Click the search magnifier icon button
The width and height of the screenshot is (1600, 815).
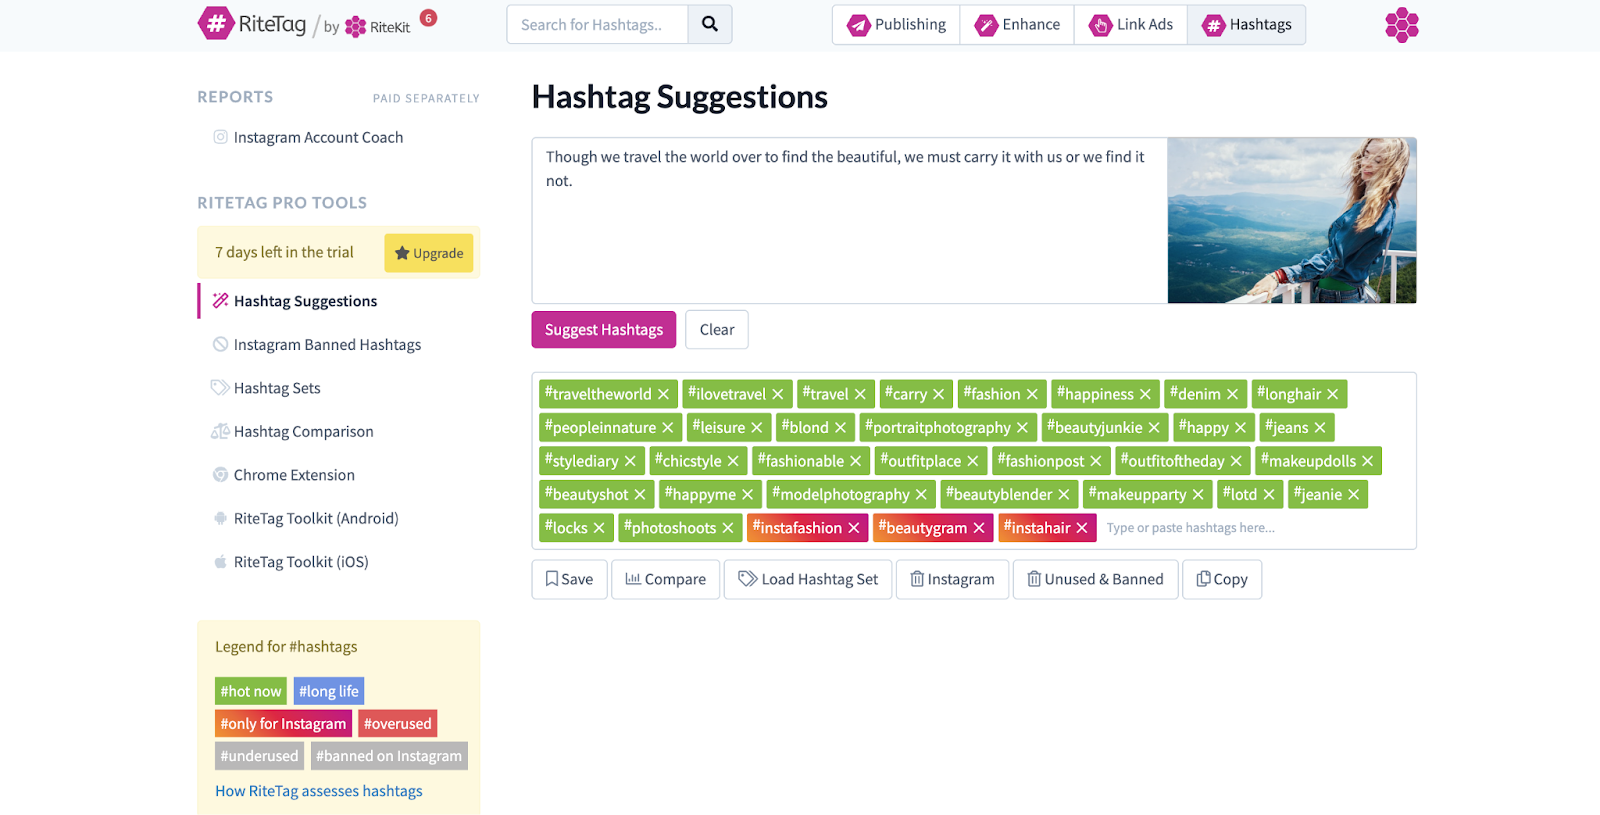click(x=709, y=25)
